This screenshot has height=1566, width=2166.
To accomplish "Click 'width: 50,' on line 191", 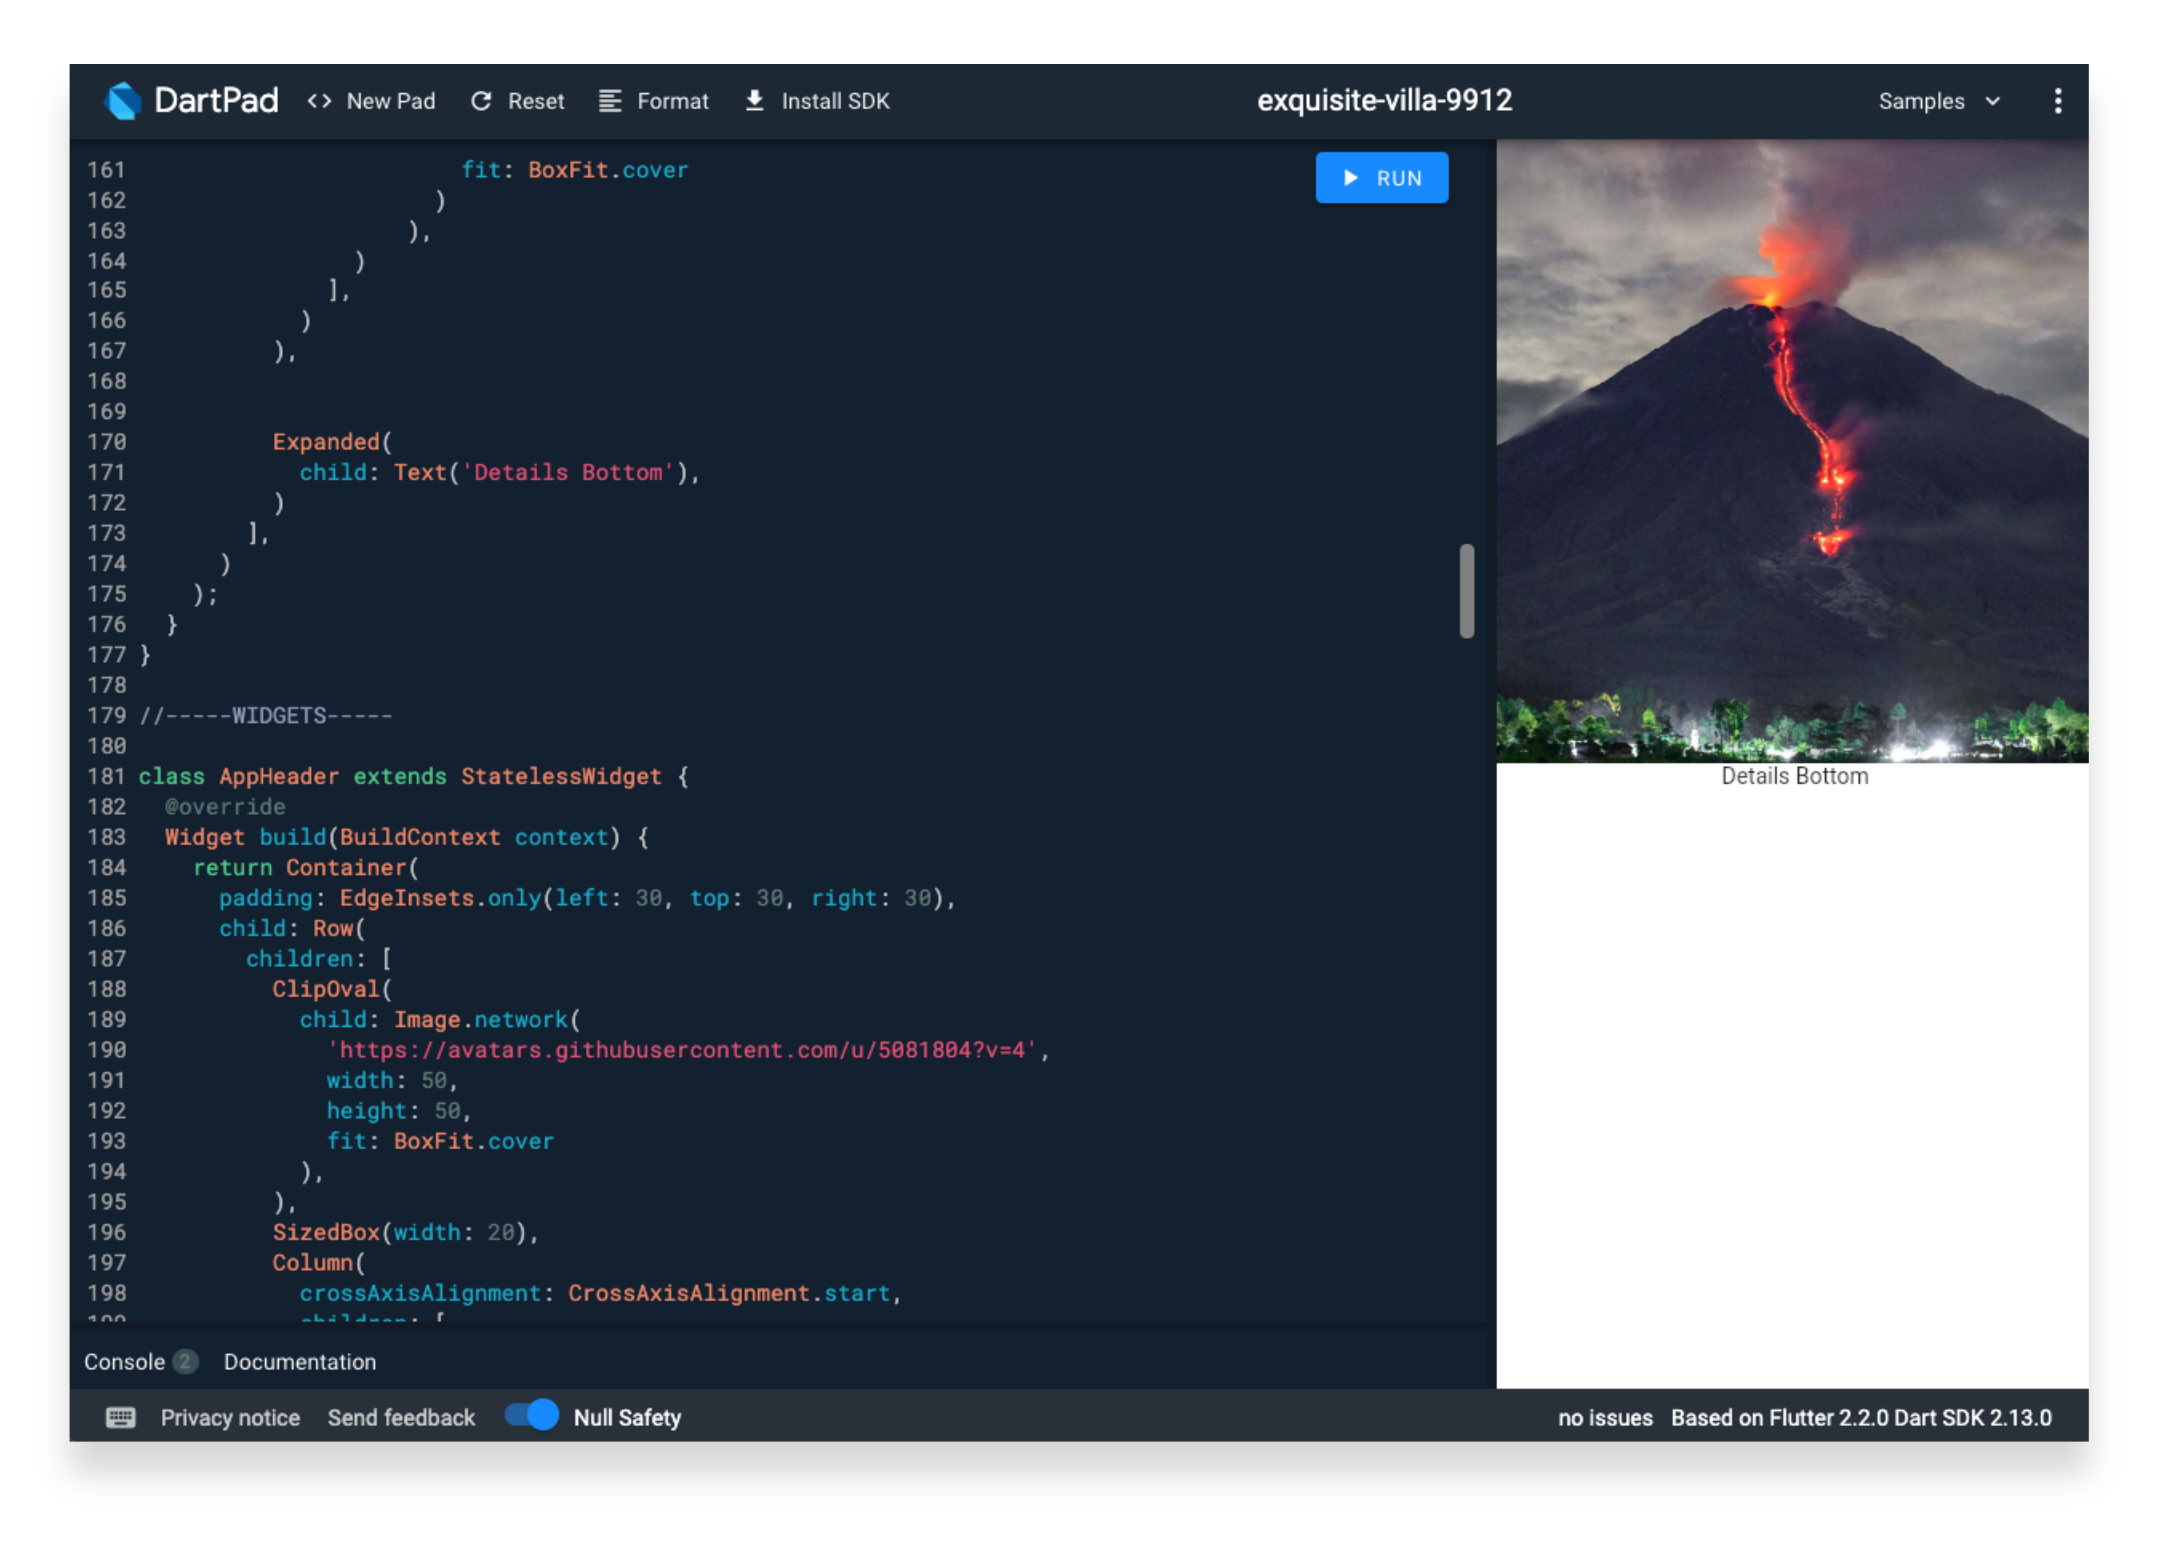I will tap(392, 1080).
